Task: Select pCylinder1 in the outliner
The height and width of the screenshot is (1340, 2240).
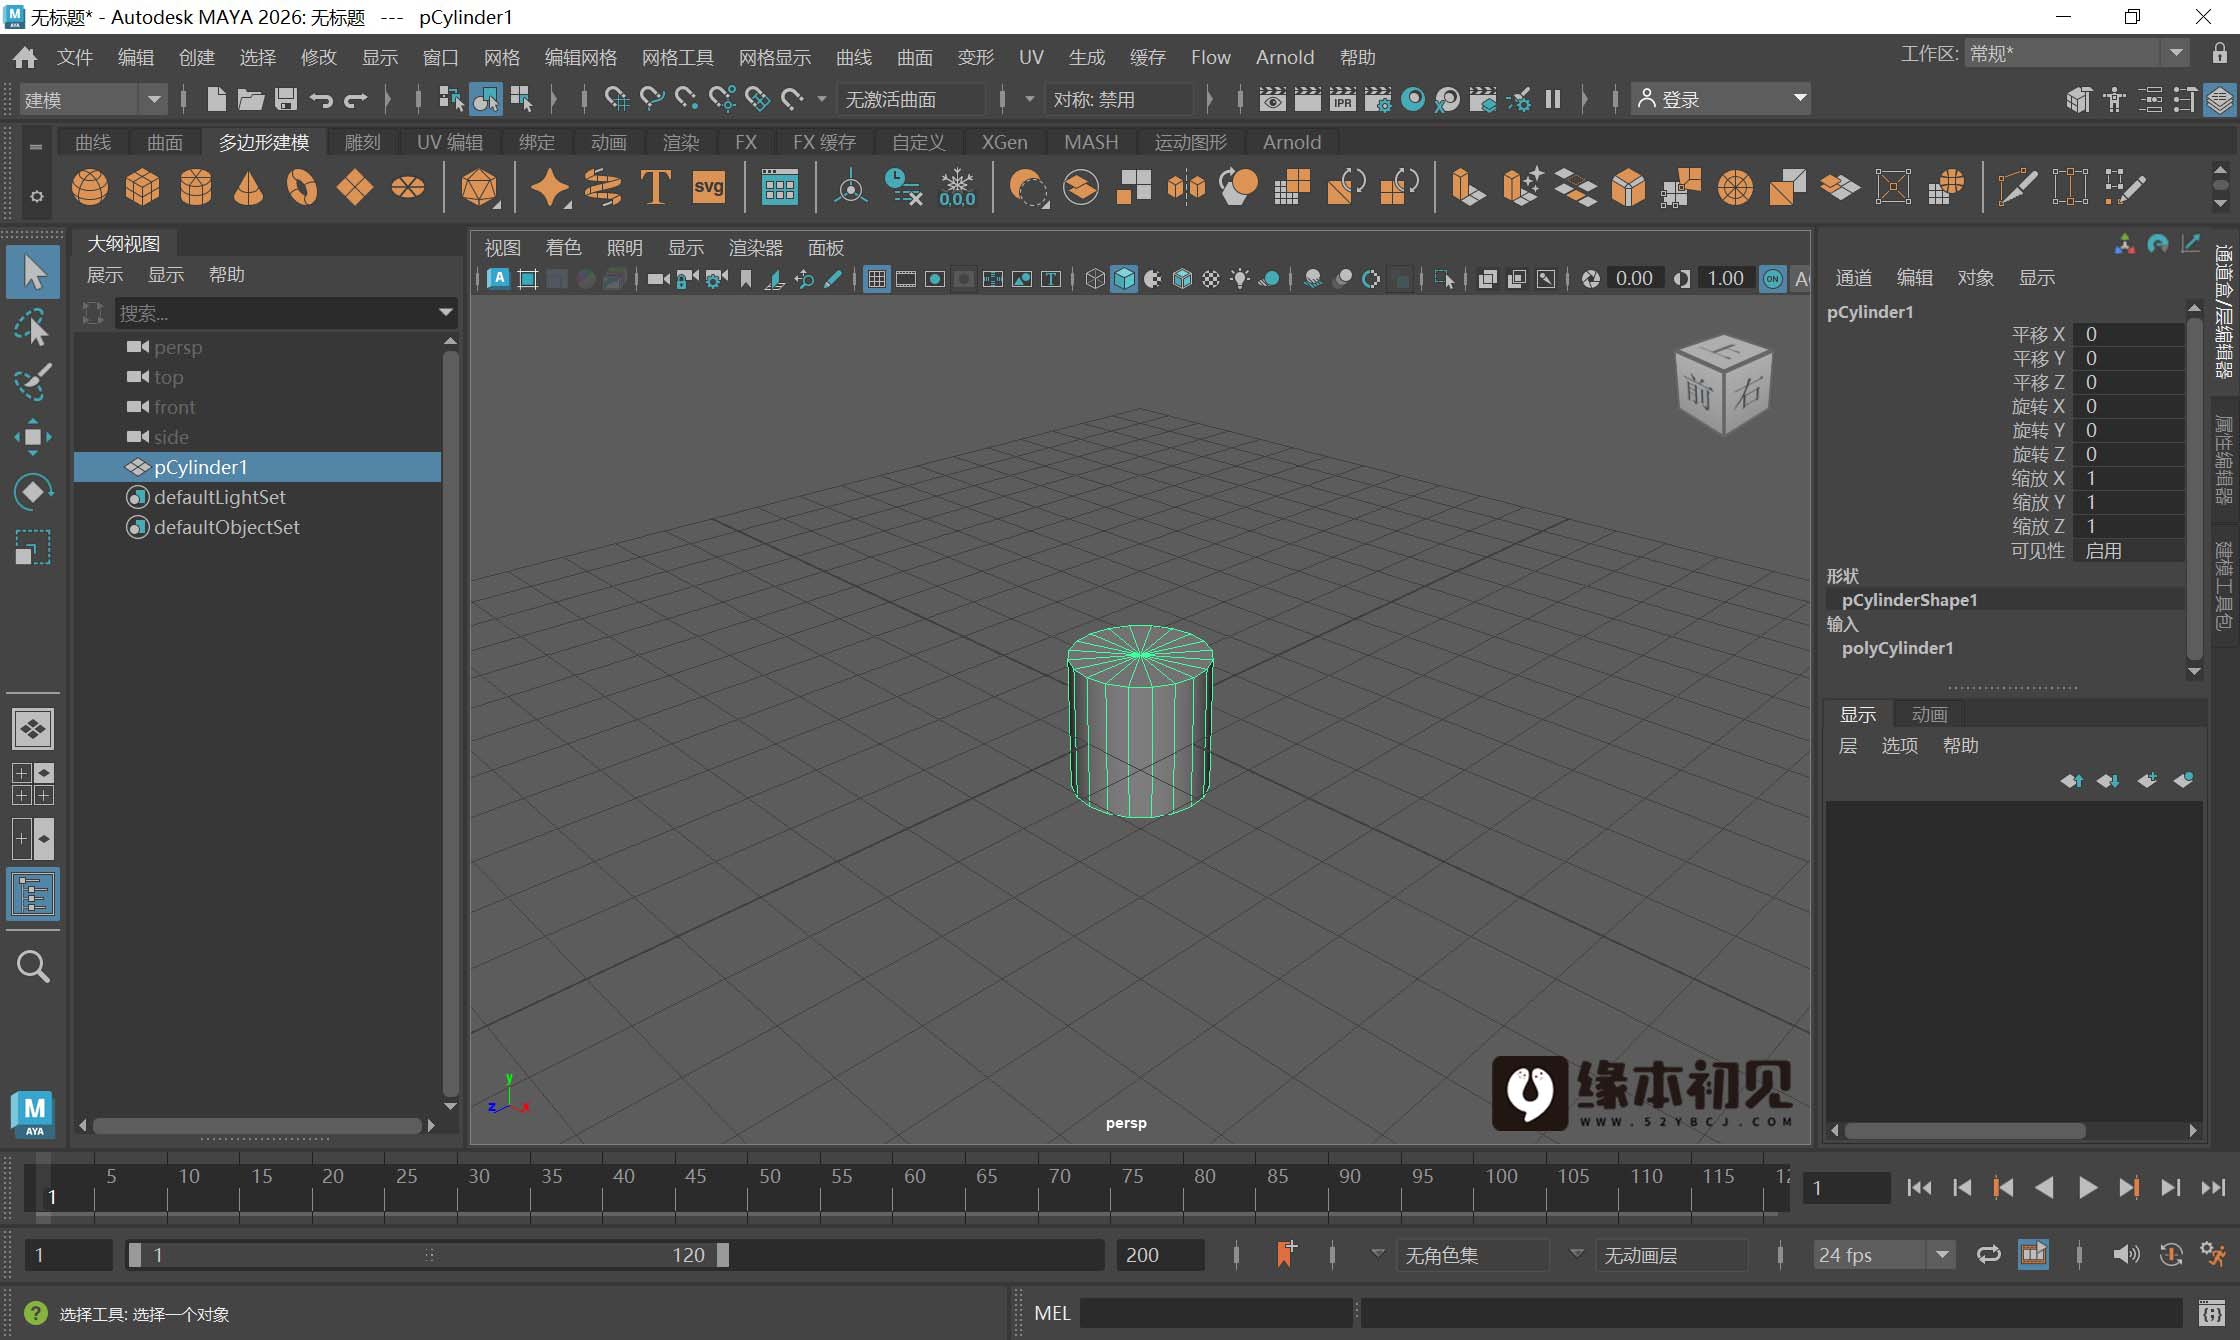Action: point(200,466)
